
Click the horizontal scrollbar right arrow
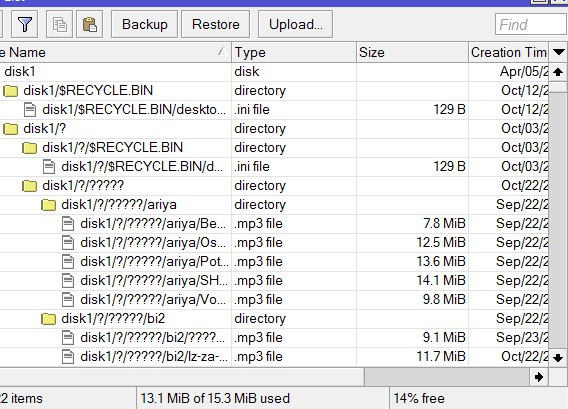click(539, 377)
